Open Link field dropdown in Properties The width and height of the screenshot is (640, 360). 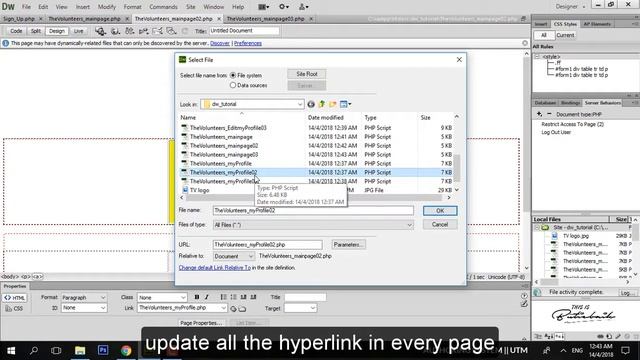click(x=224, y=308)
